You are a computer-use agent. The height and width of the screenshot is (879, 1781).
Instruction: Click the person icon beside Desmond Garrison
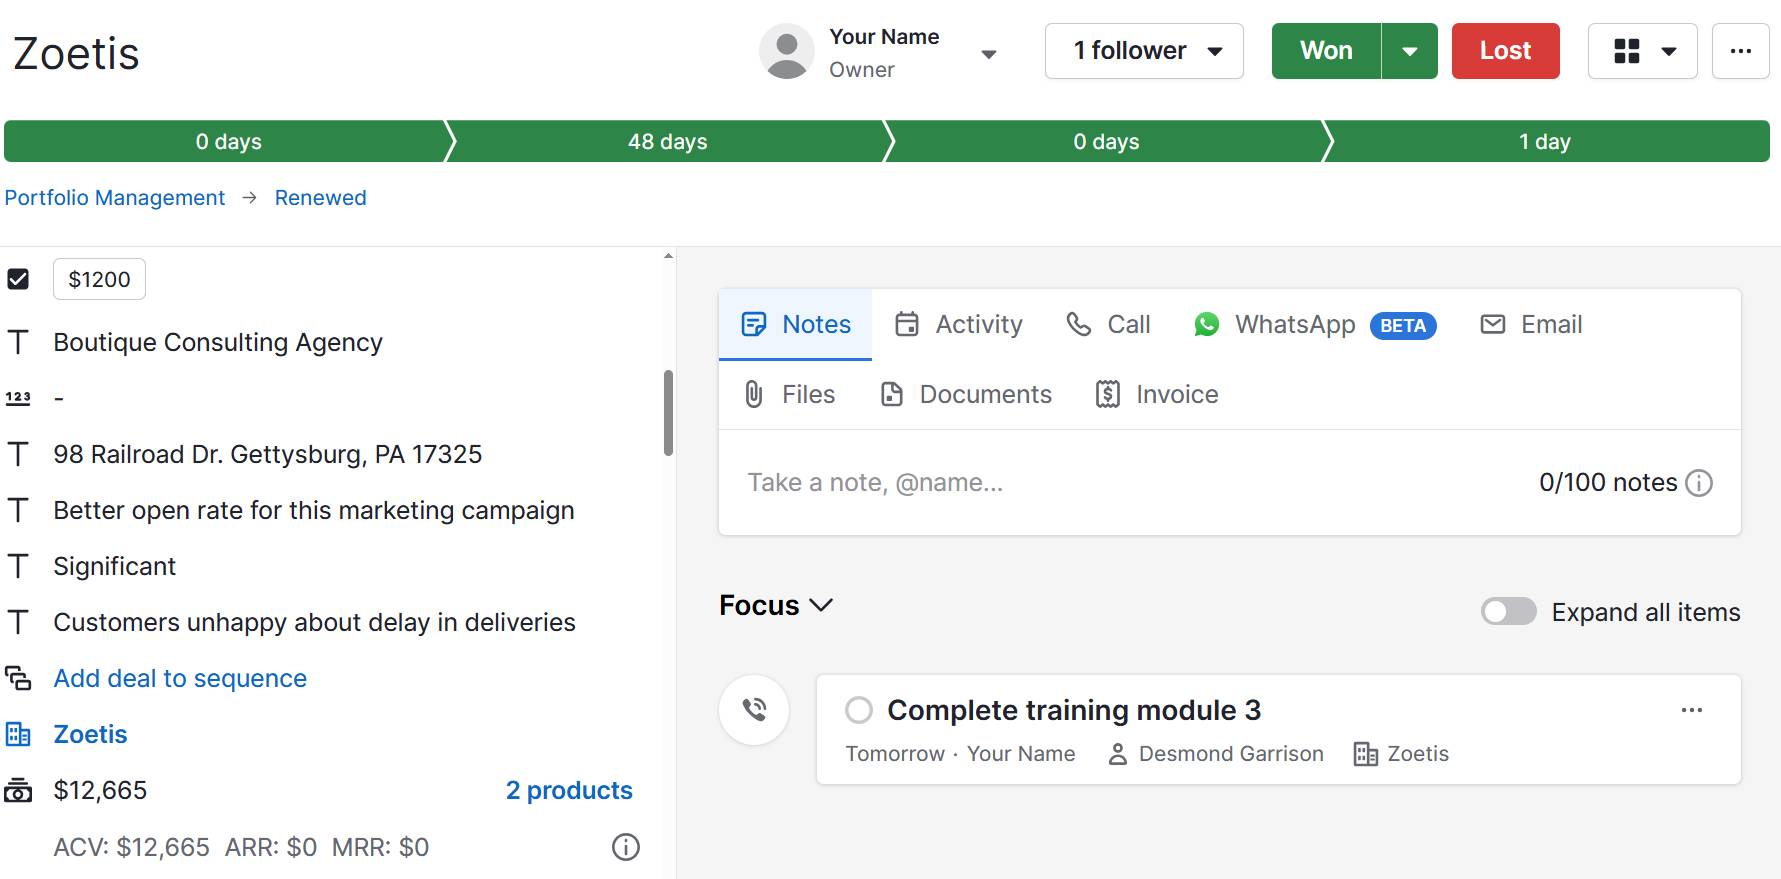click(1118, 754)
